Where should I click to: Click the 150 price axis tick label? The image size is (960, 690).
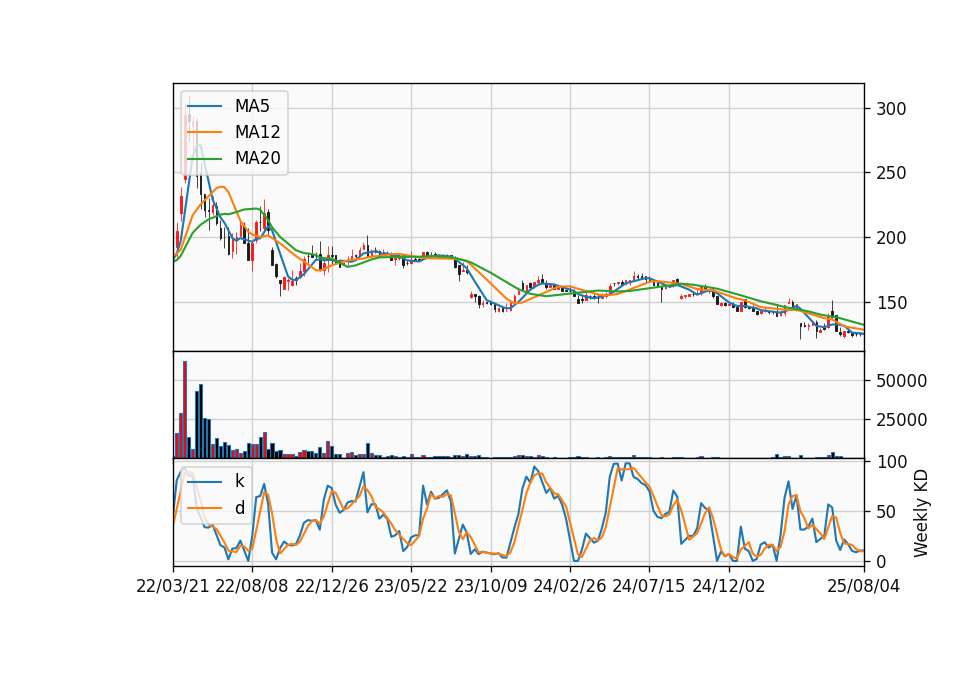(x=891, y=303)
